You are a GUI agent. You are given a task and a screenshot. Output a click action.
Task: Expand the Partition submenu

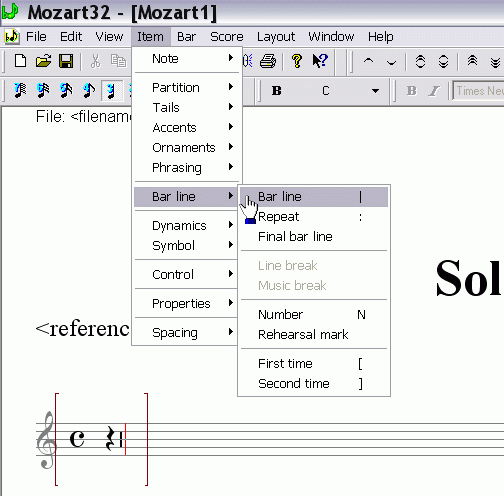coord(187,88)
